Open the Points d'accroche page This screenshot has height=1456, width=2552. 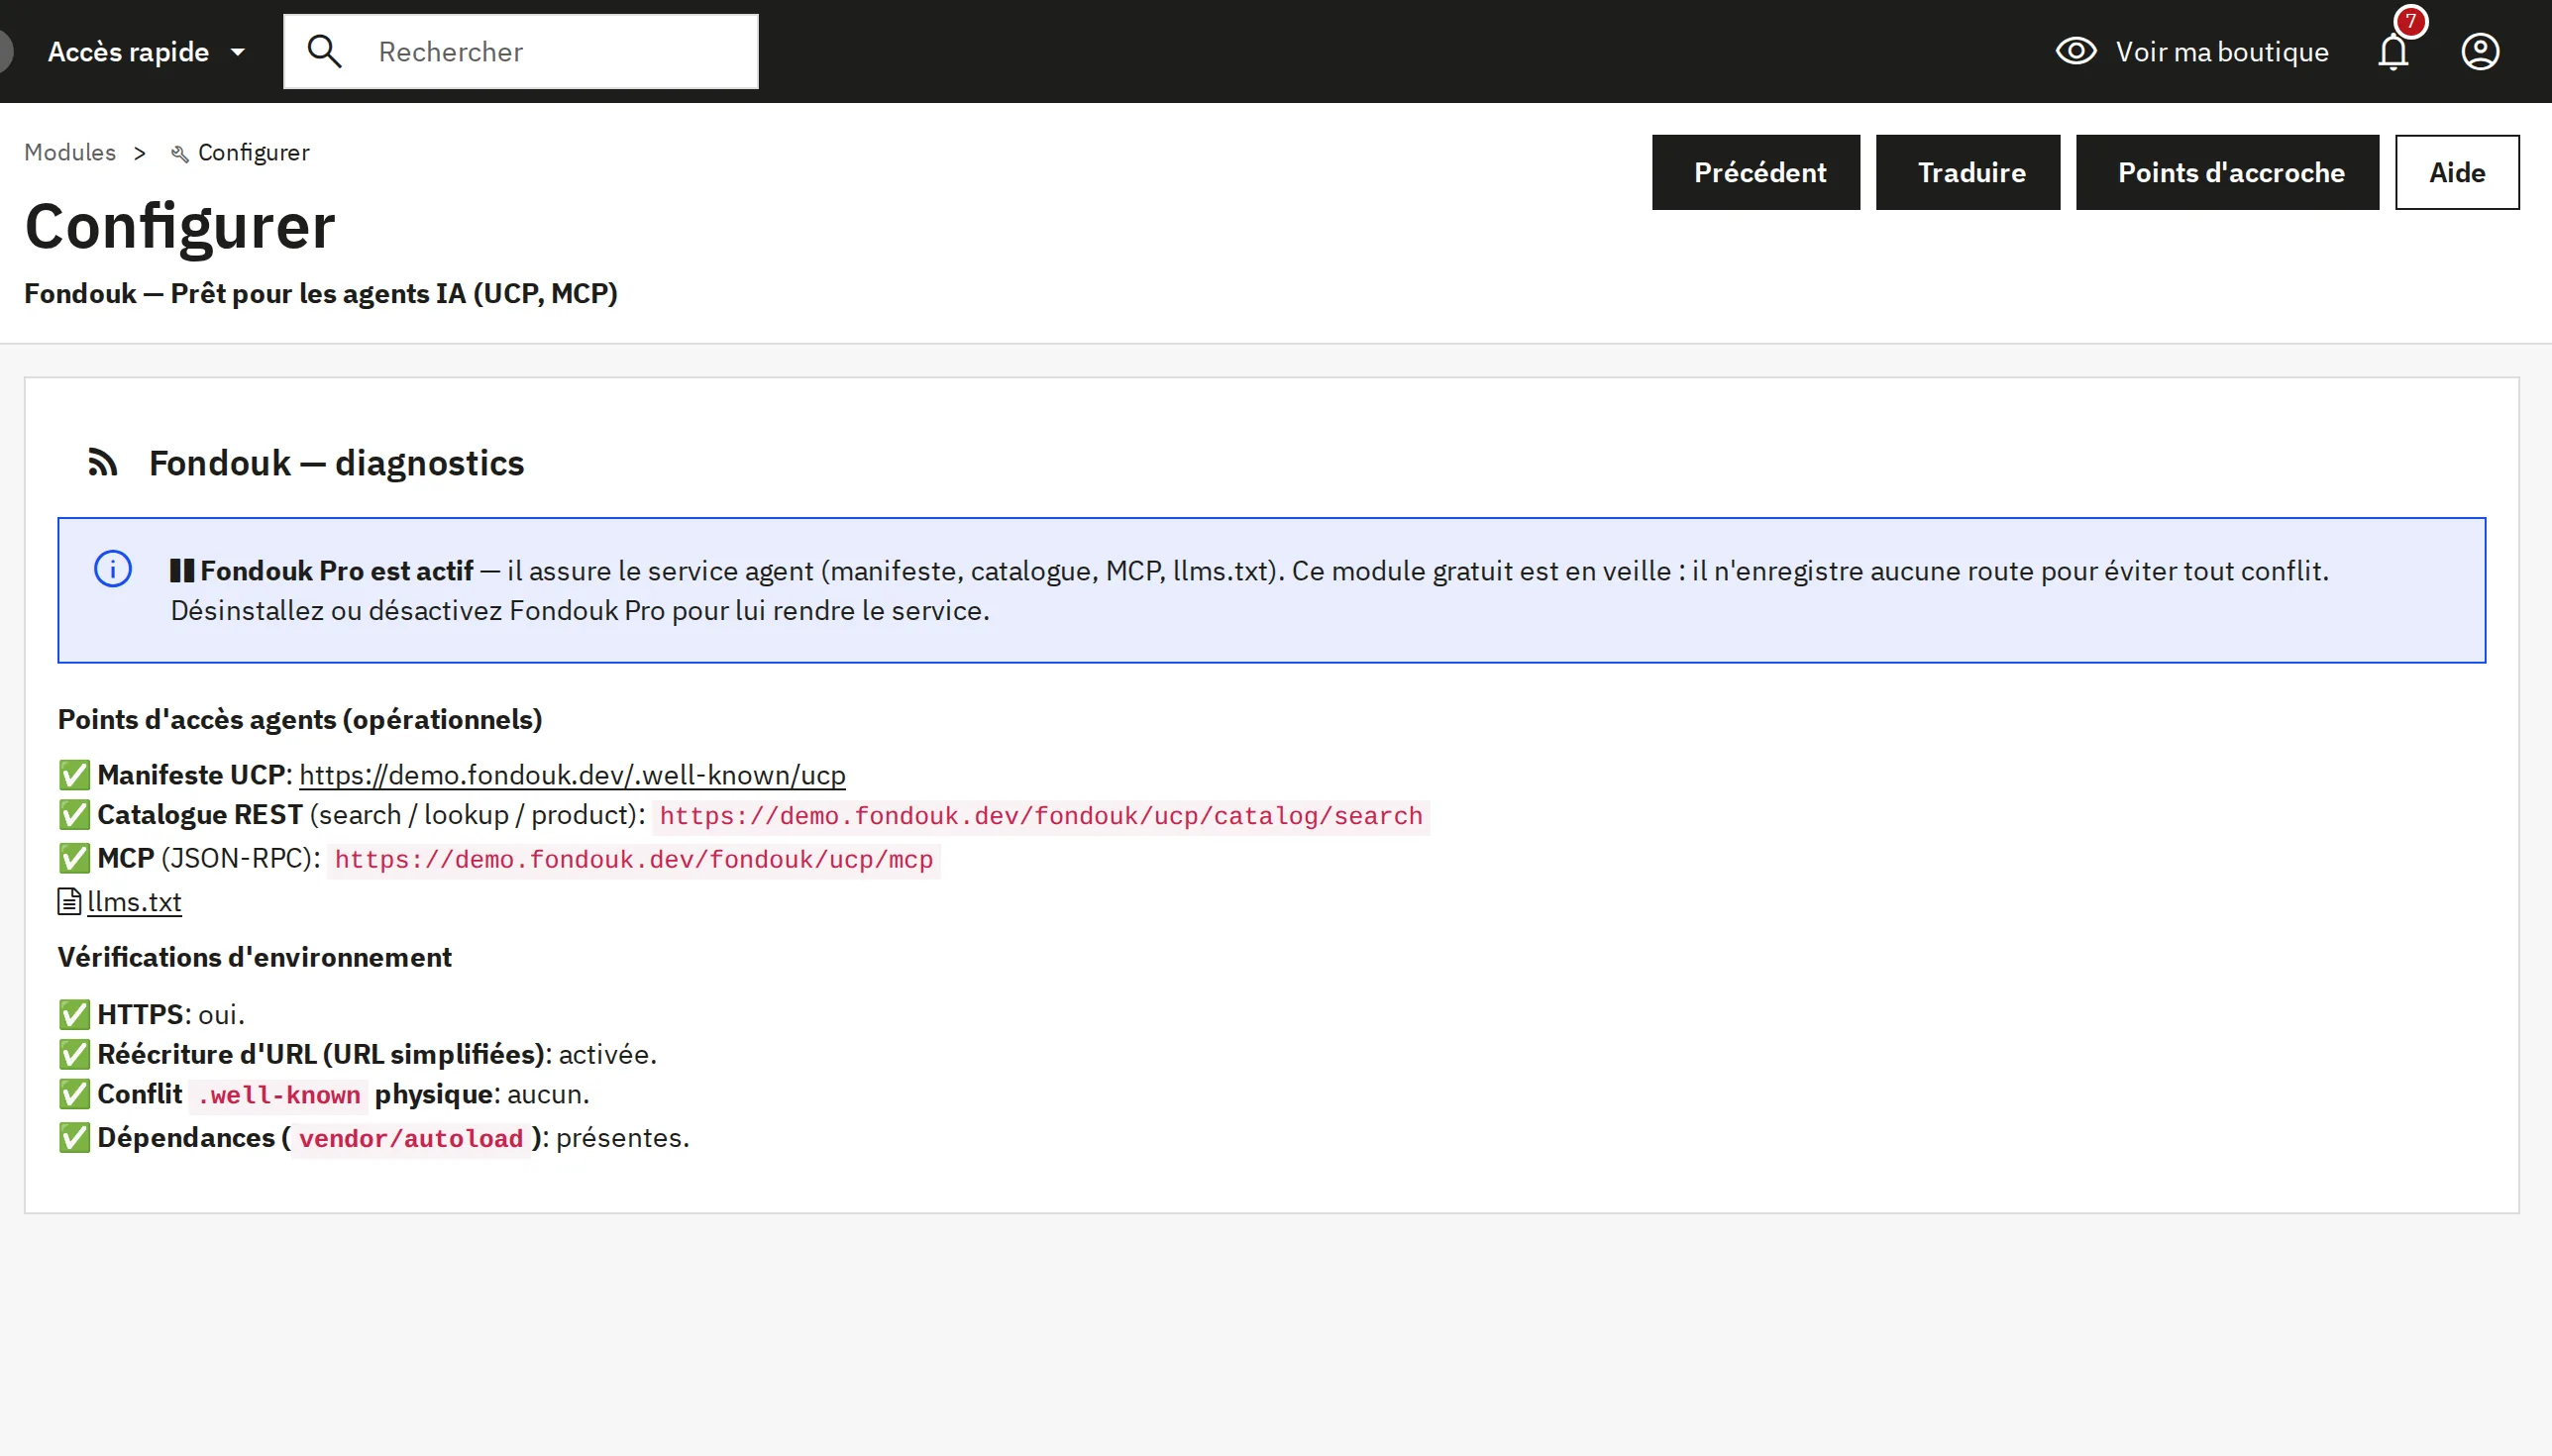(2227, 172)
